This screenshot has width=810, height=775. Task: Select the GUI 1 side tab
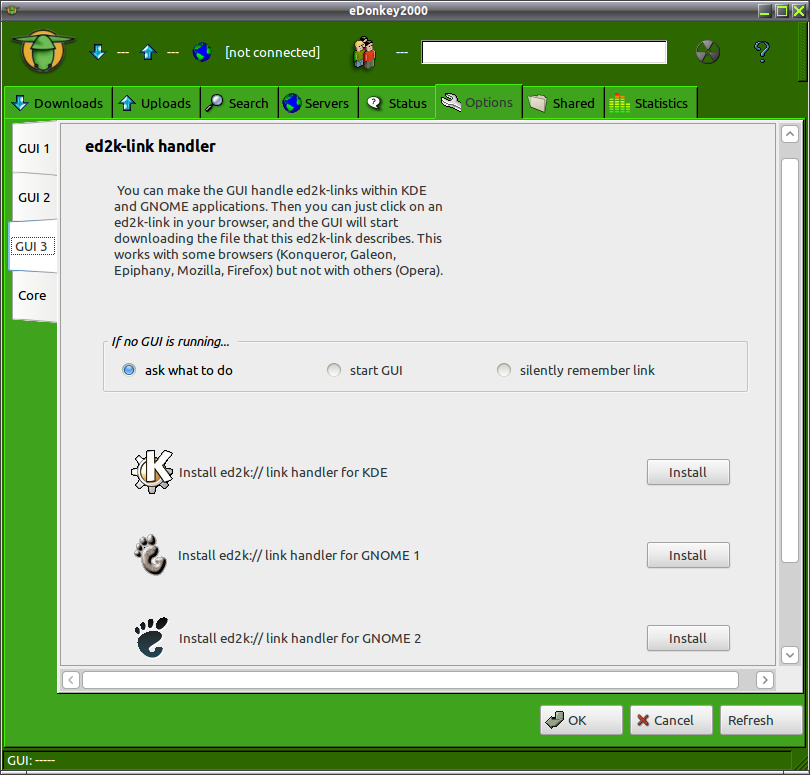coord(34,148)
